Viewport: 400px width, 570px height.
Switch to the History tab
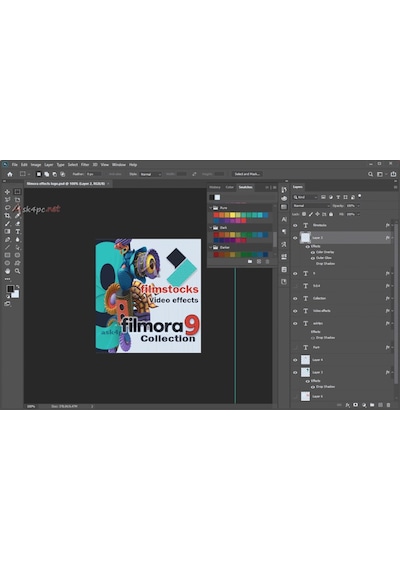click(x=215, y=187)
